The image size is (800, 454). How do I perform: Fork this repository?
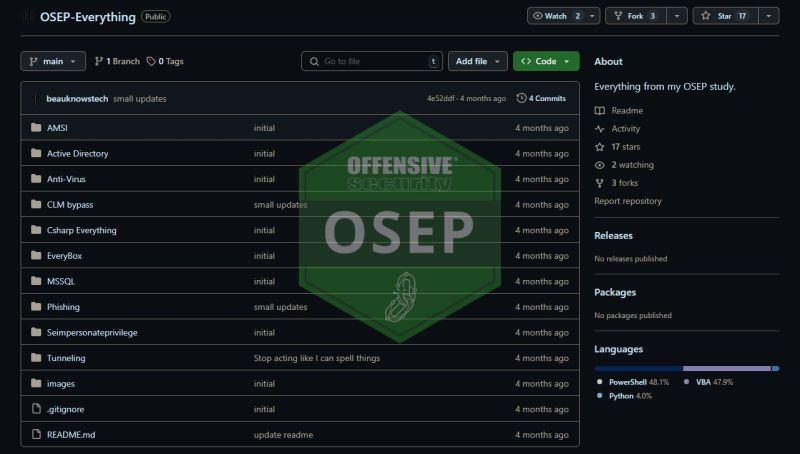click(x=636, y=16)
